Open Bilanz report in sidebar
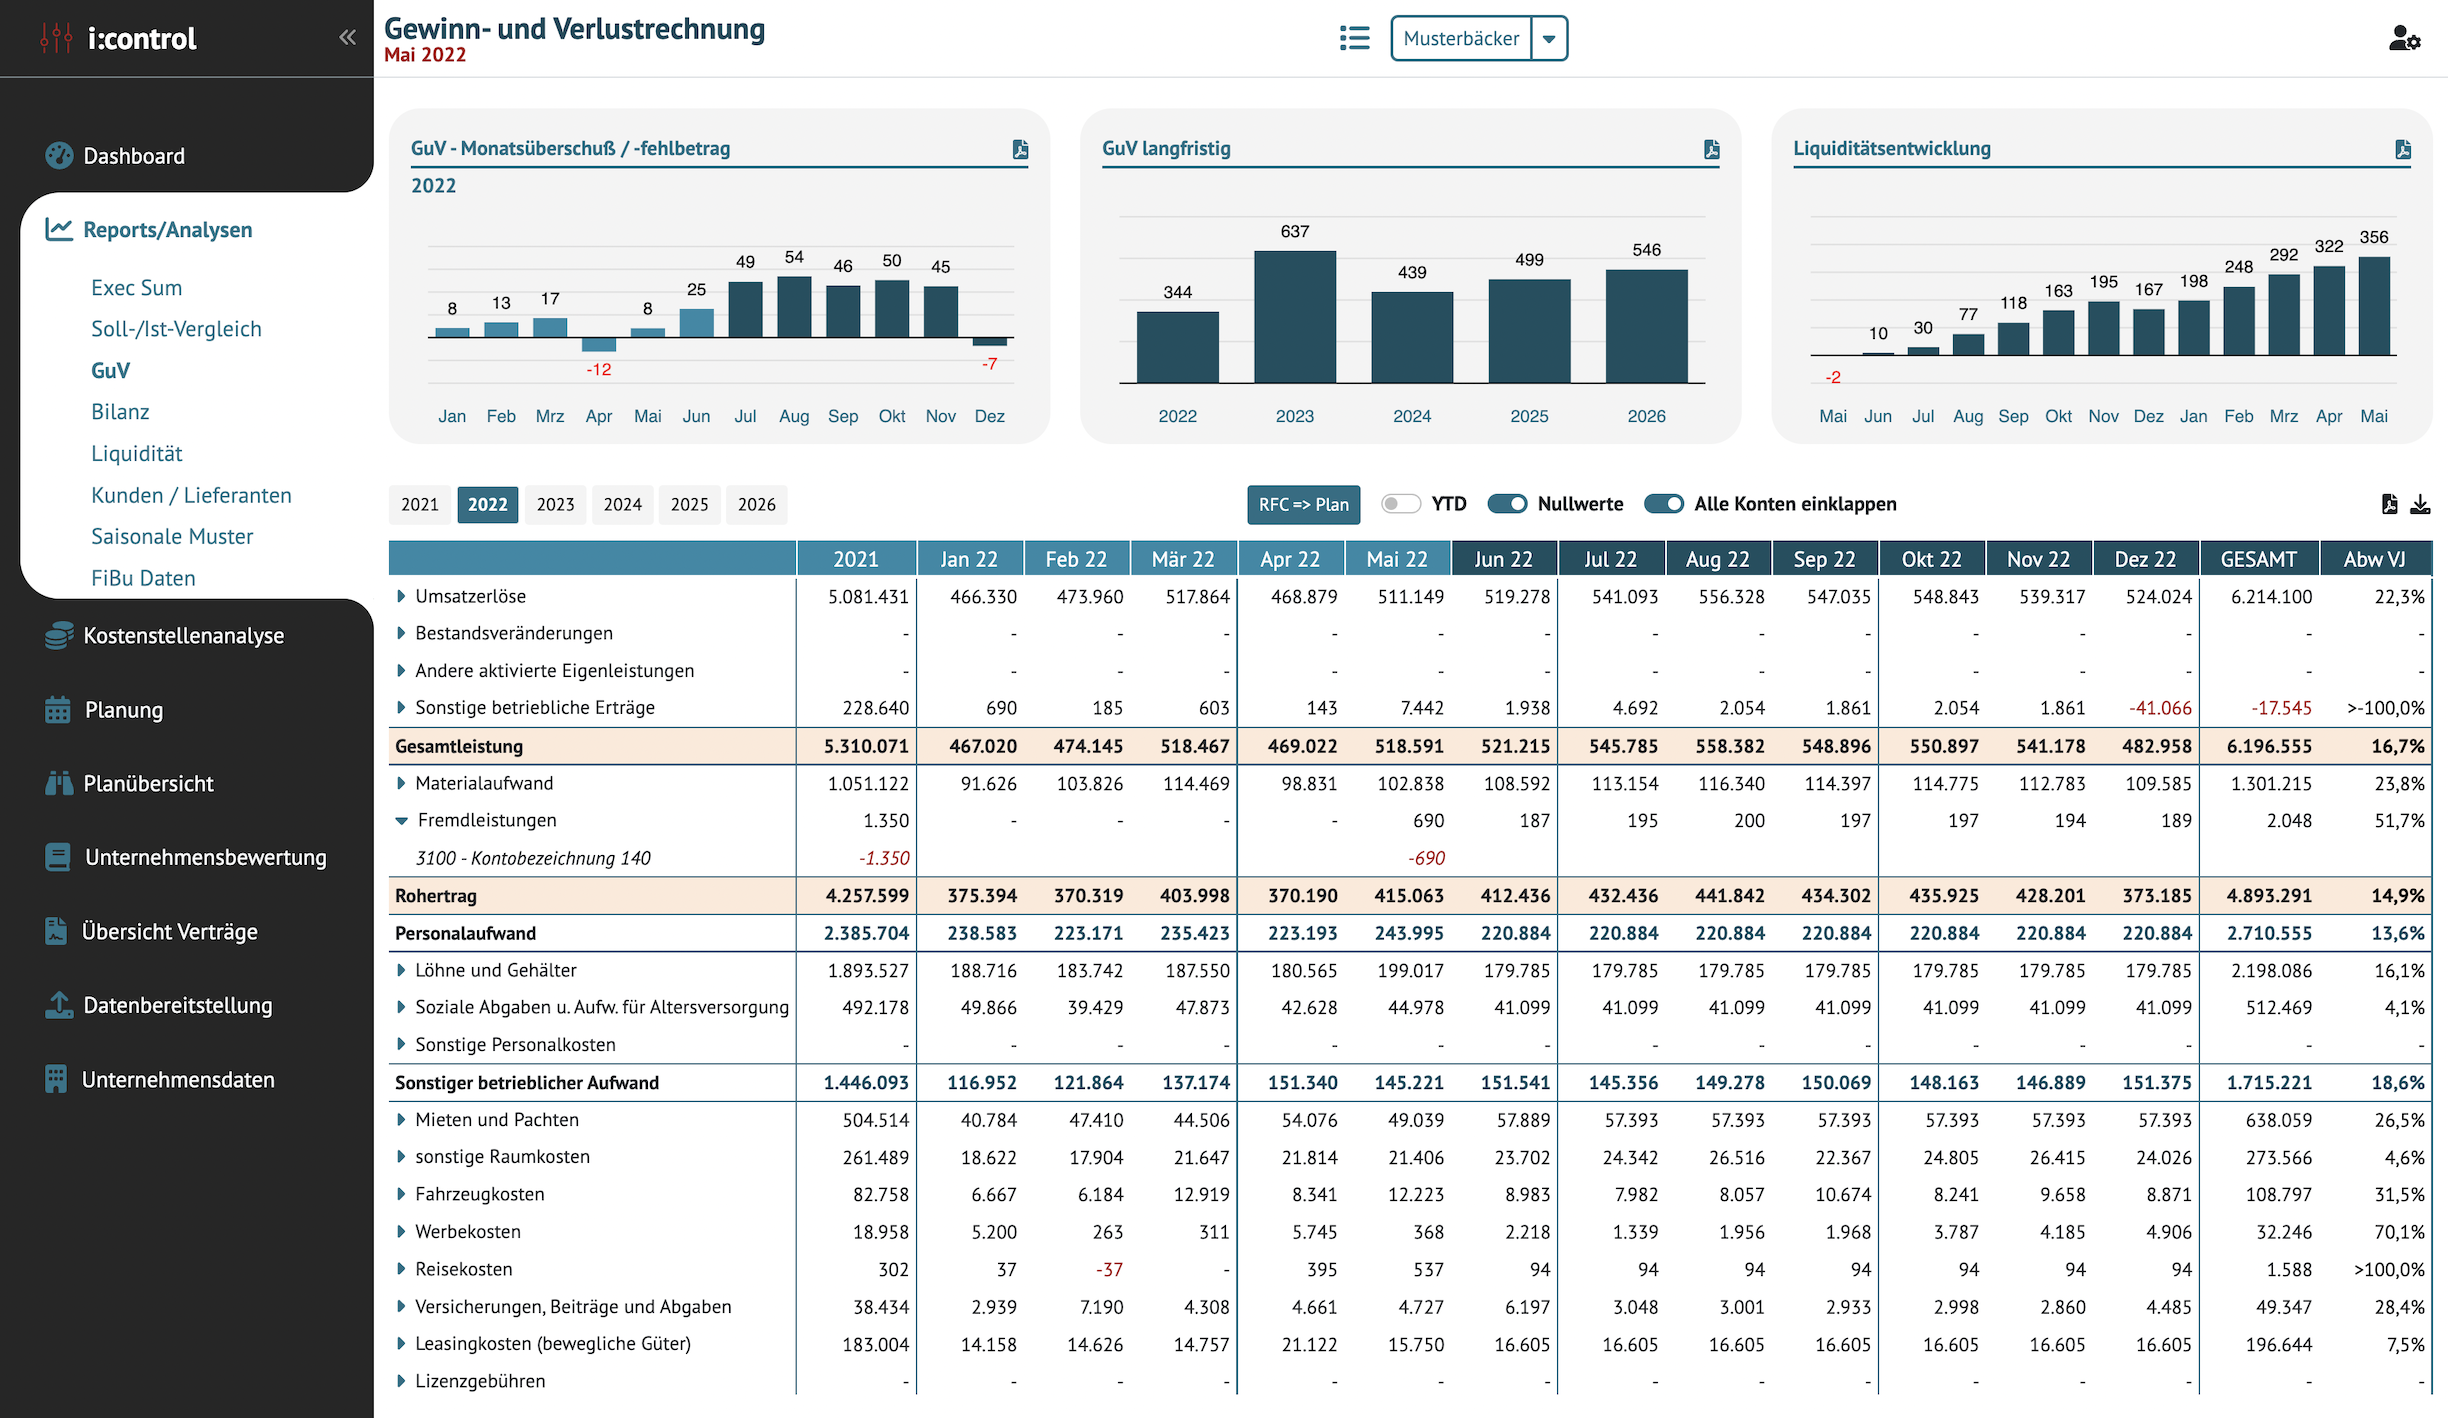 click(120, 412)
